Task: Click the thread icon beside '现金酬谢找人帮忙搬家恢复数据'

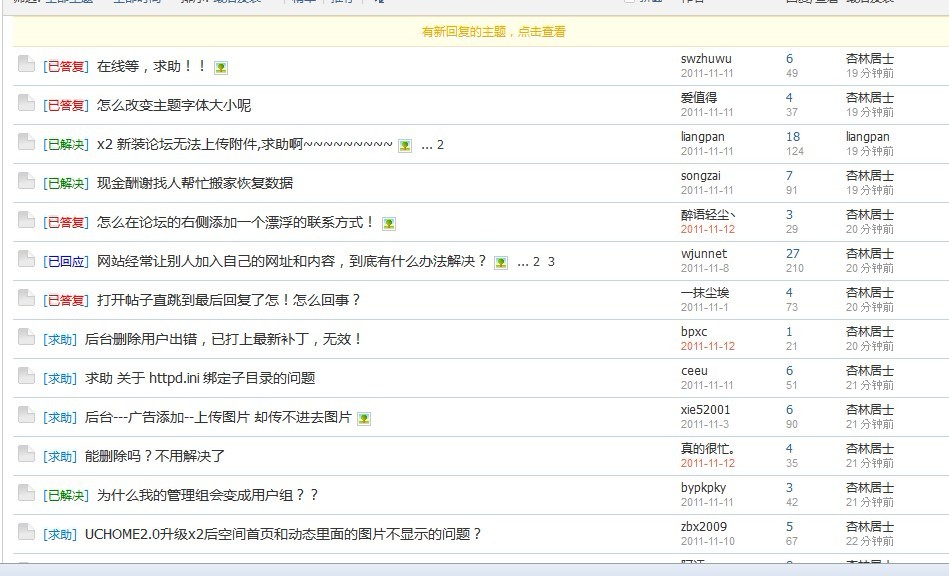Action: tap(26, 181)
